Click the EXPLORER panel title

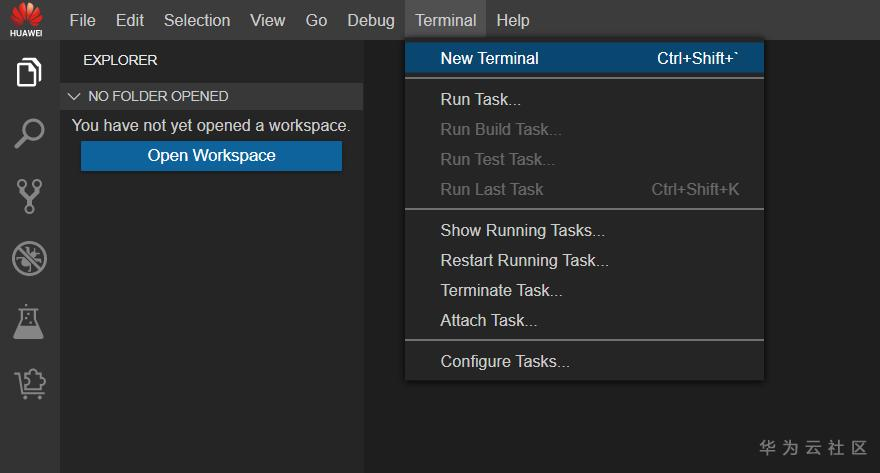(x=120, y=60)
